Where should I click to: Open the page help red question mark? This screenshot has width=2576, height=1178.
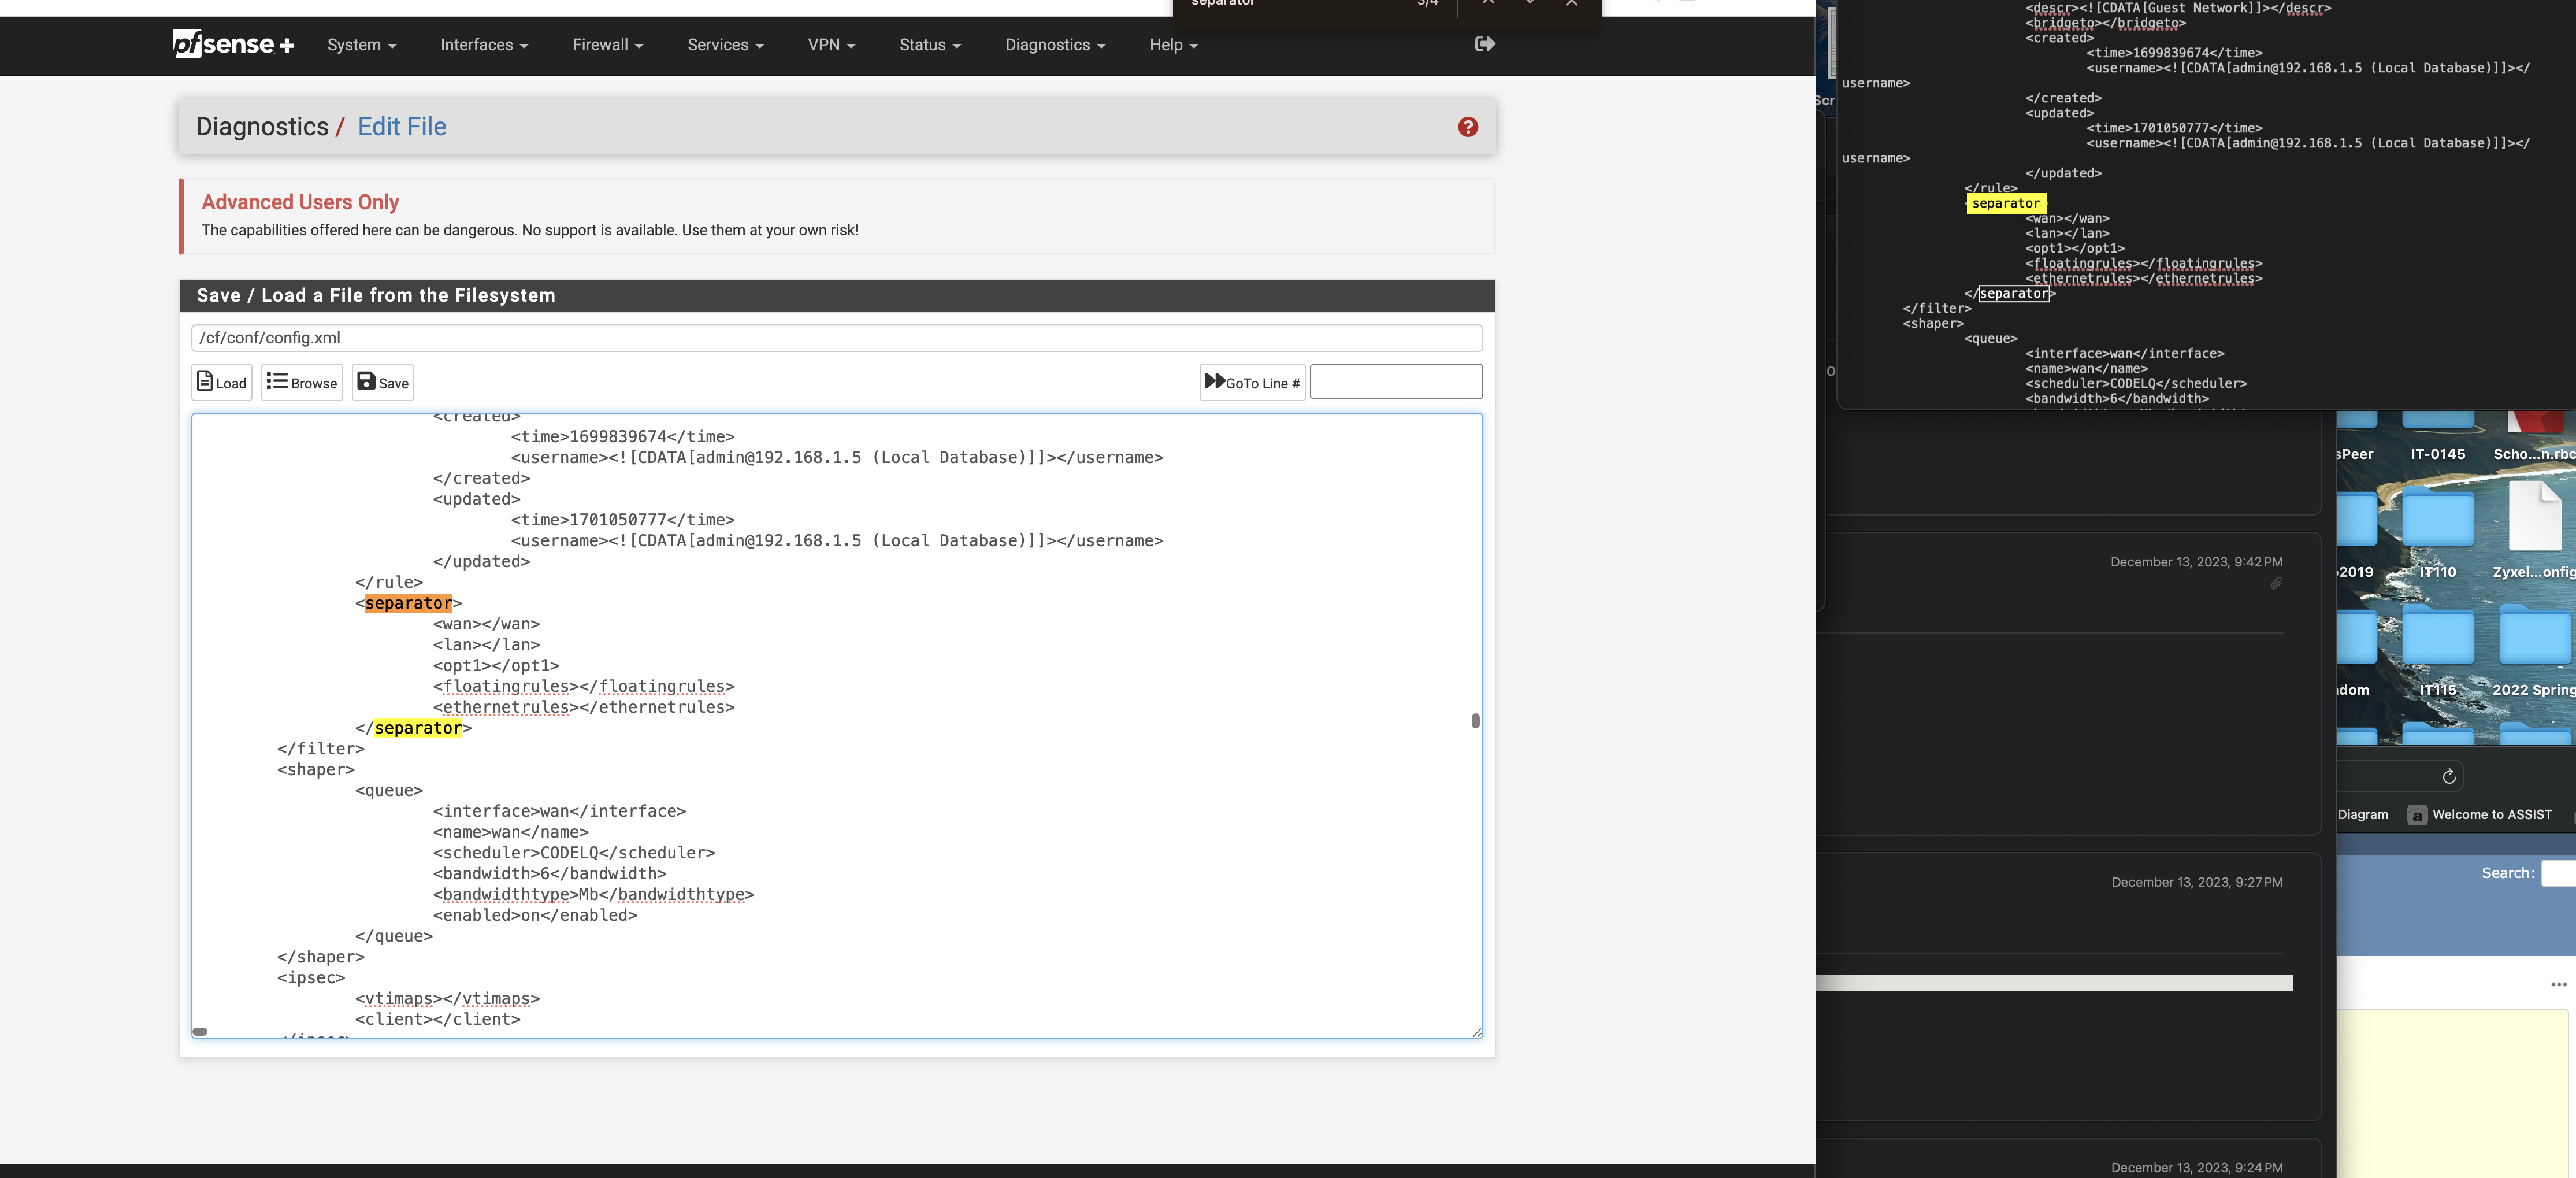coord(1467,127)
